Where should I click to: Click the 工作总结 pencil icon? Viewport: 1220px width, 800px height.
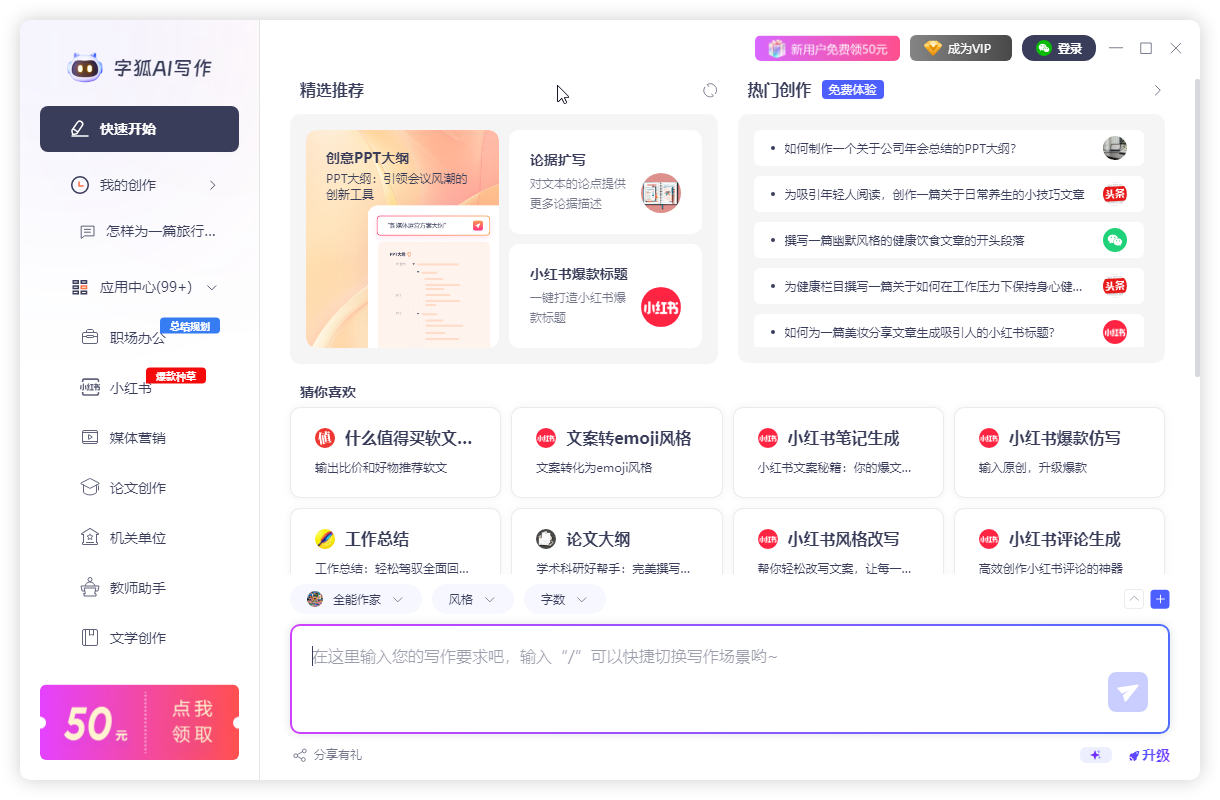point(325,539)
